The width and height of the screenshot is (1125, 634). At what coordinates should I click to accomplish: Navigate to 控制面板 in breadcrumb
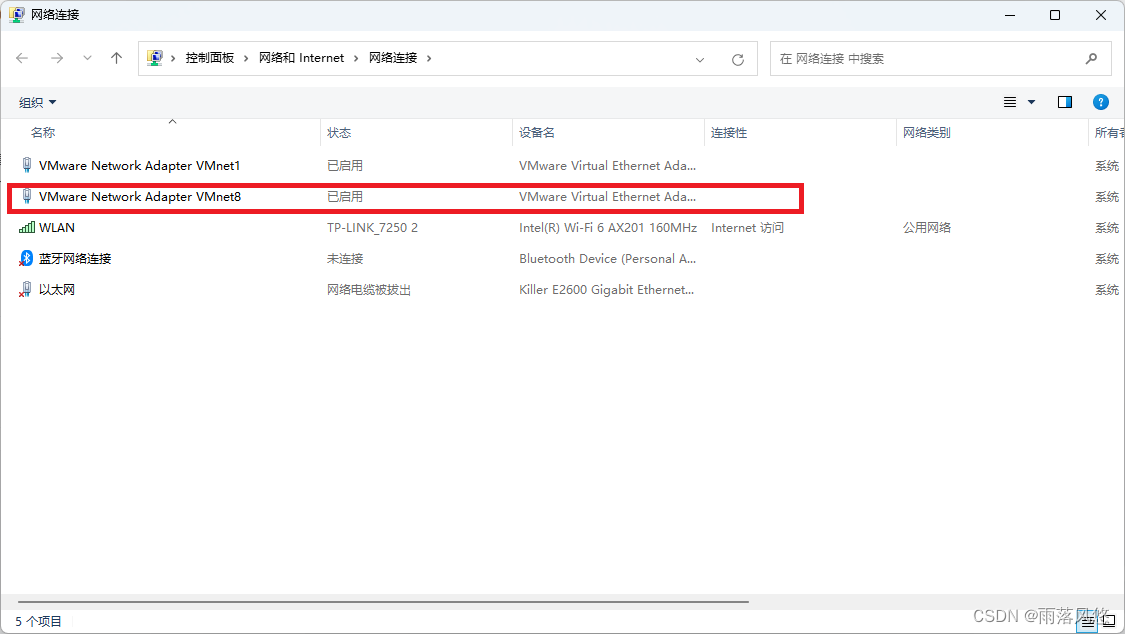click(x=210, y=58)
